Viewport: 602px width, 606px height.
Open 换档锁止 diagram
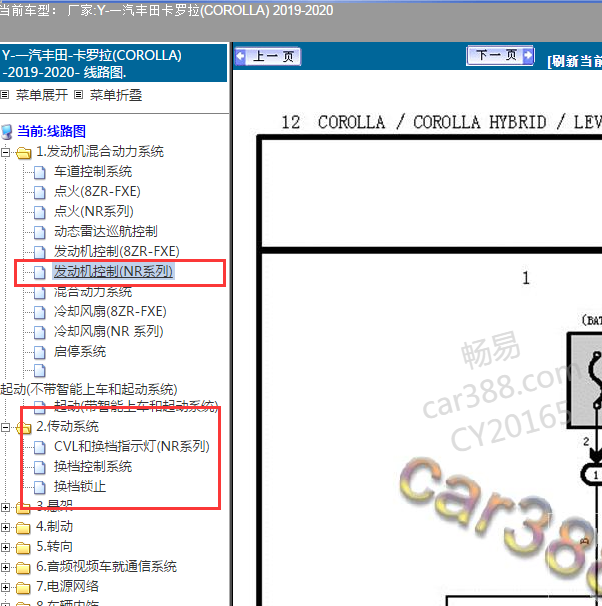pos(80,487)
